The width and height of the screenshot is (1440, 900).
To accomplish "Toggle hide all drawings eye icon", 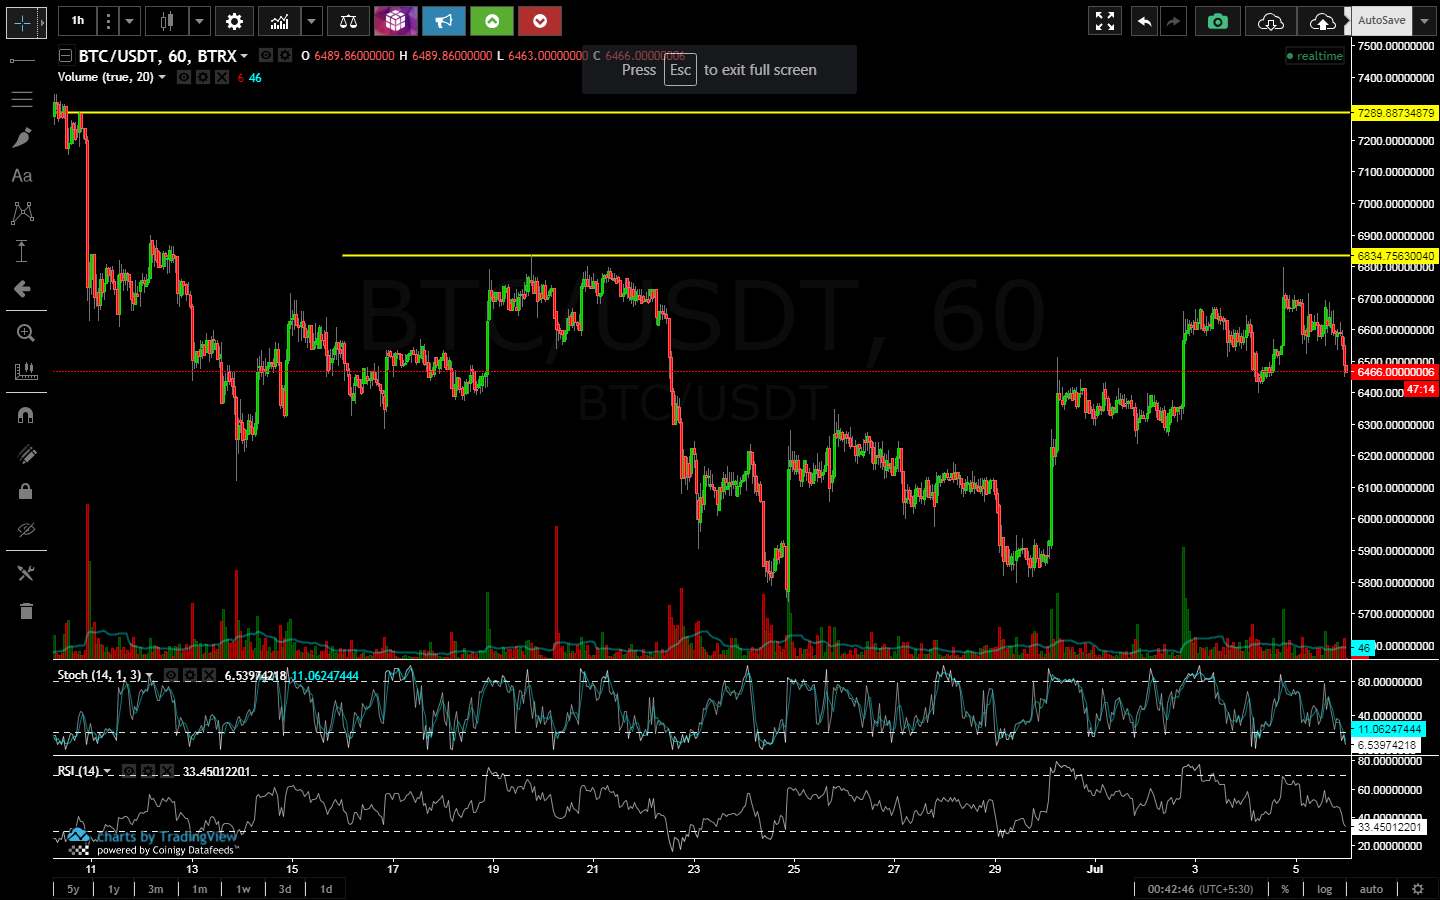I will 26,529.
